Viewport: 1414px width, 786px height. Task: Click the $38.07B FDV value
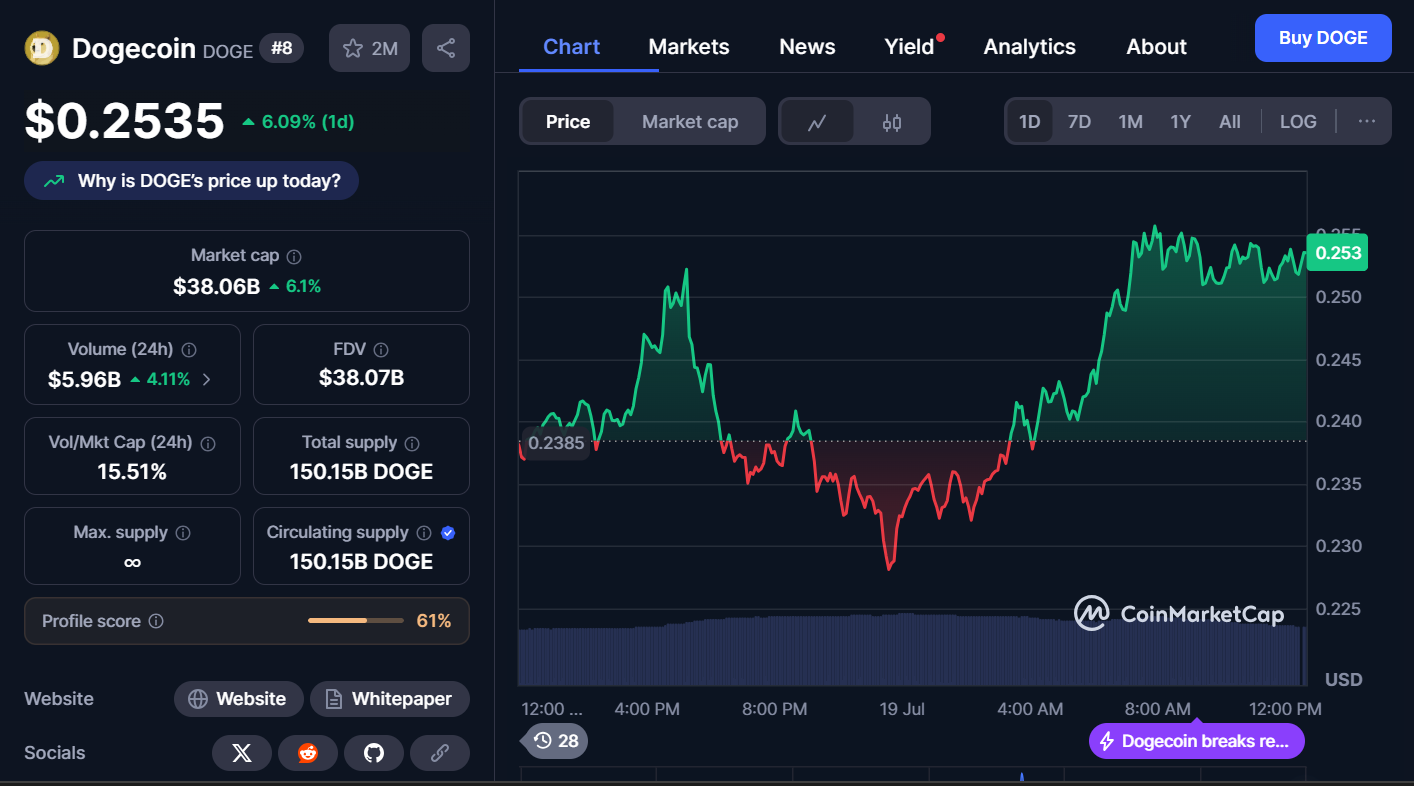click(x=361, y=378)
